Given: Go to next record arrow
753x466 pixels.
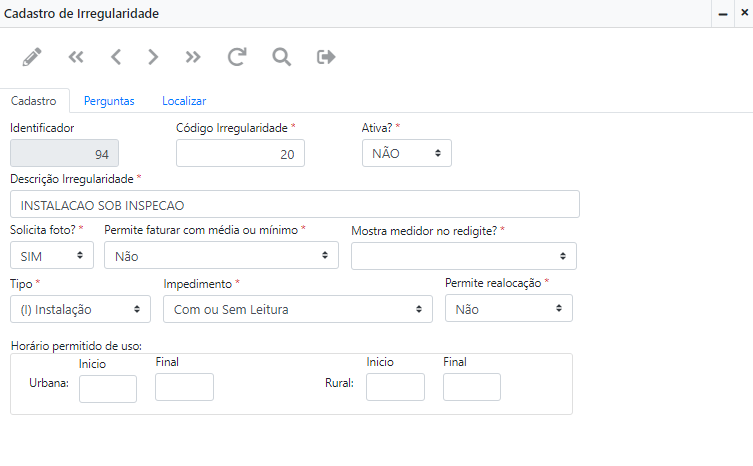Looking at the screenshot, I should (x=153, y=57).
